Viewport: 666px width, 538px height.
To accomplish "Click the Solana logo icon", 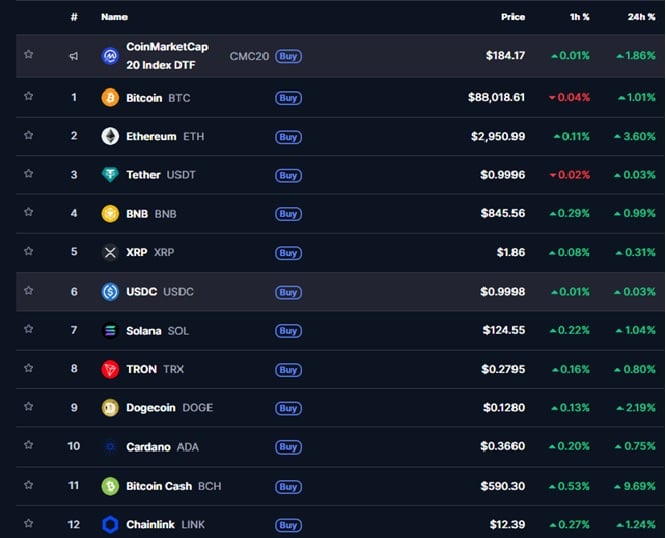I will [110, 330].
